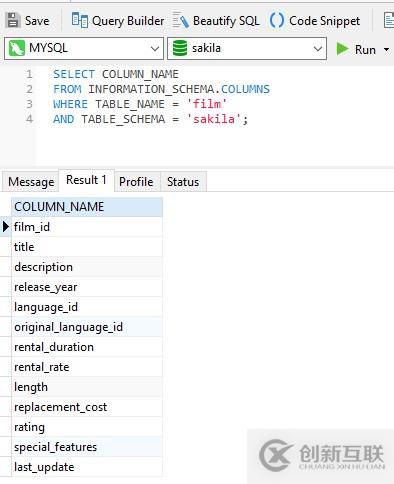Click the 'film' string in the query
Screen dimensions: 394x484
click(207, 104)
